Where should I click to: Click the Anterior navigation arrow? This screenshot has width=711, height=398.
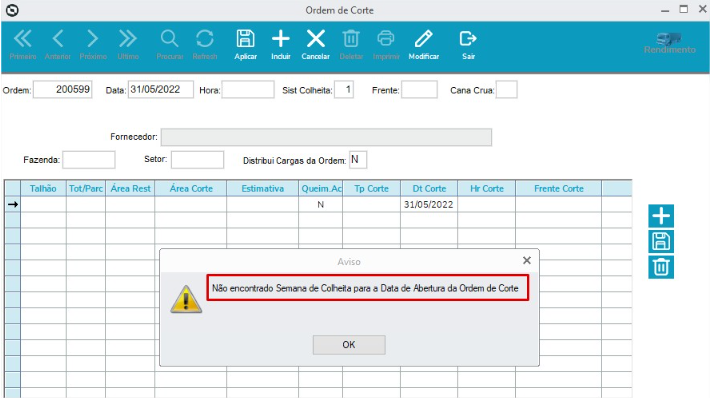pyautogui.click(x=58, y=45)
